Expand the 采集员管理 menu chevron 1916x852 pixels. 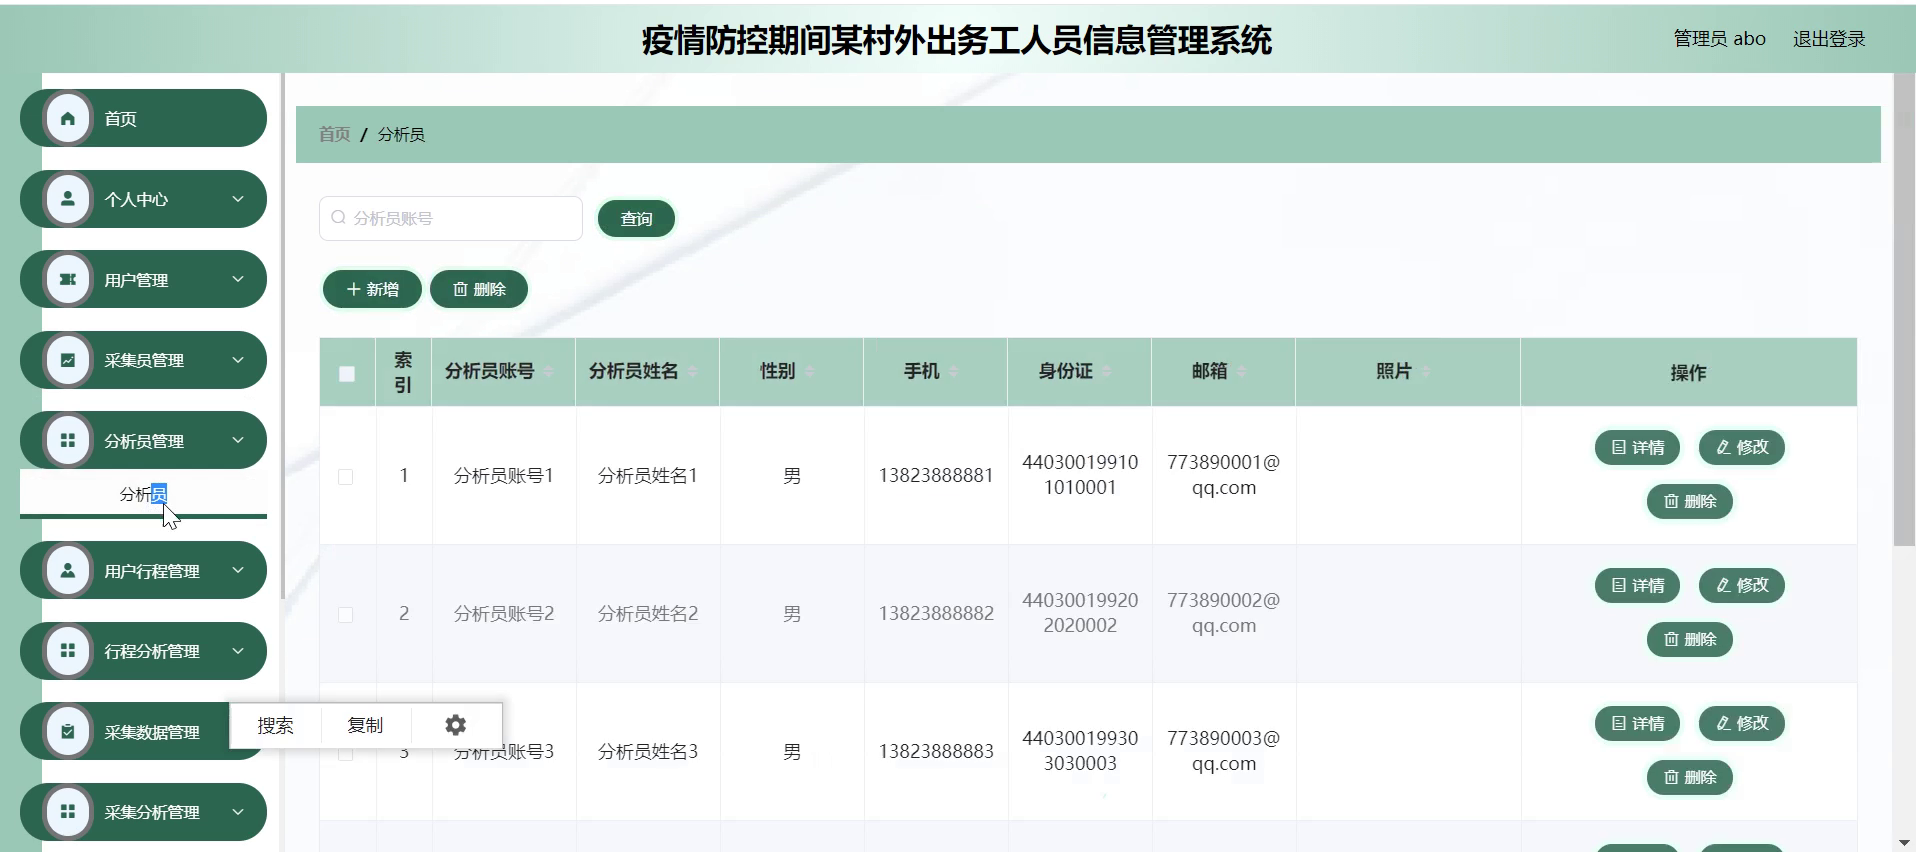[238, 360]
